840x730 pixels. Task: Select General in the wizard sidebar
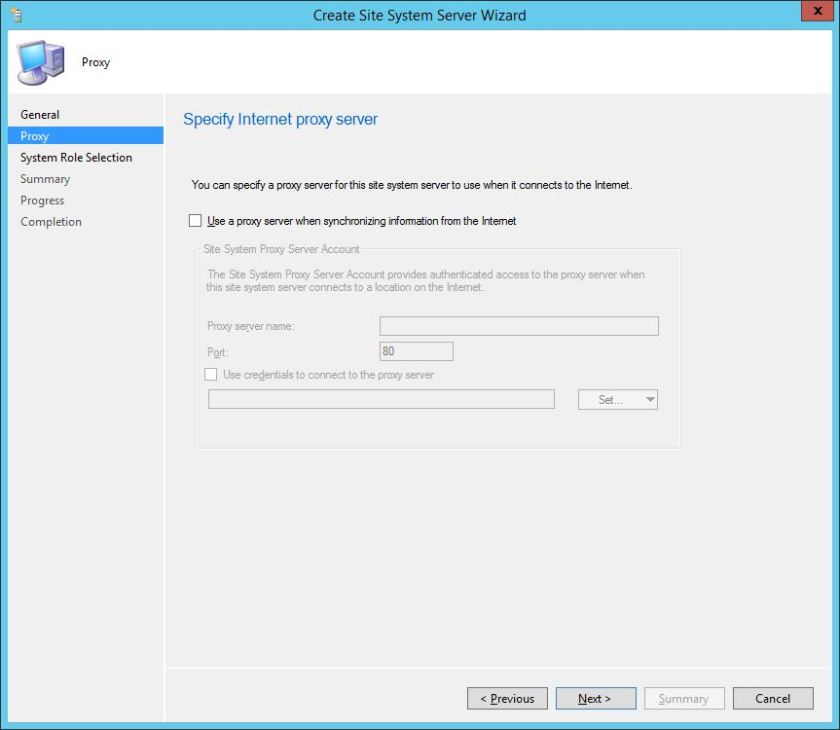coord(40,114)
